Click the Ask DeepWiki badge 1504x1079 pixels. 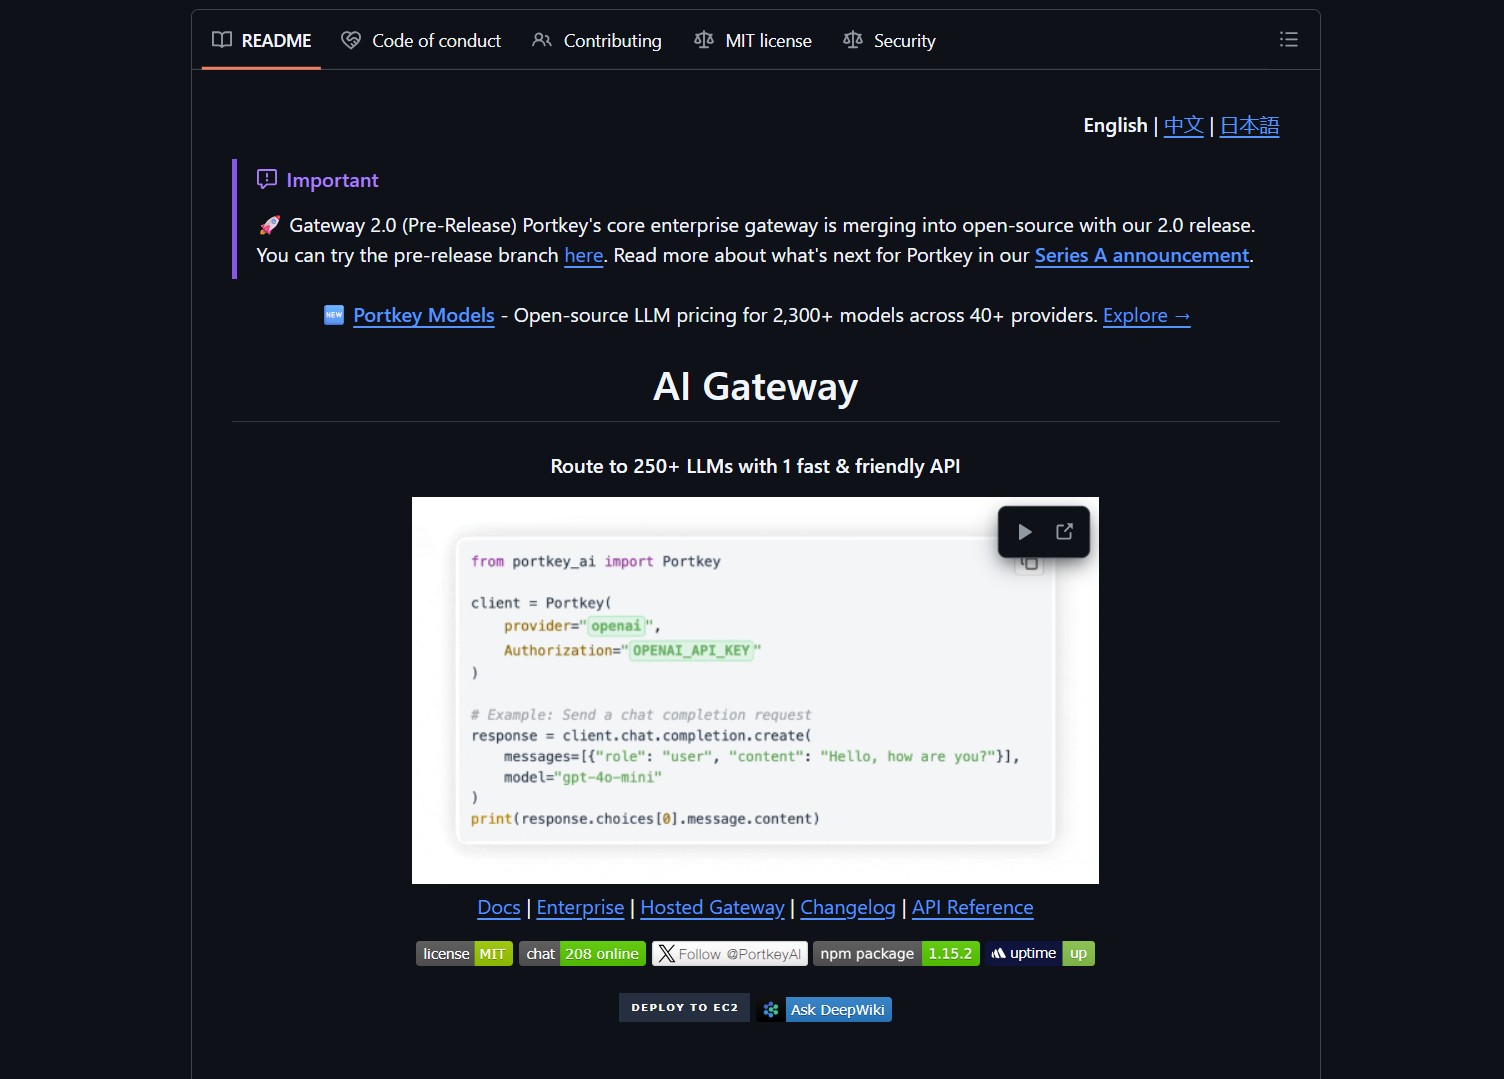[825, 1010]
